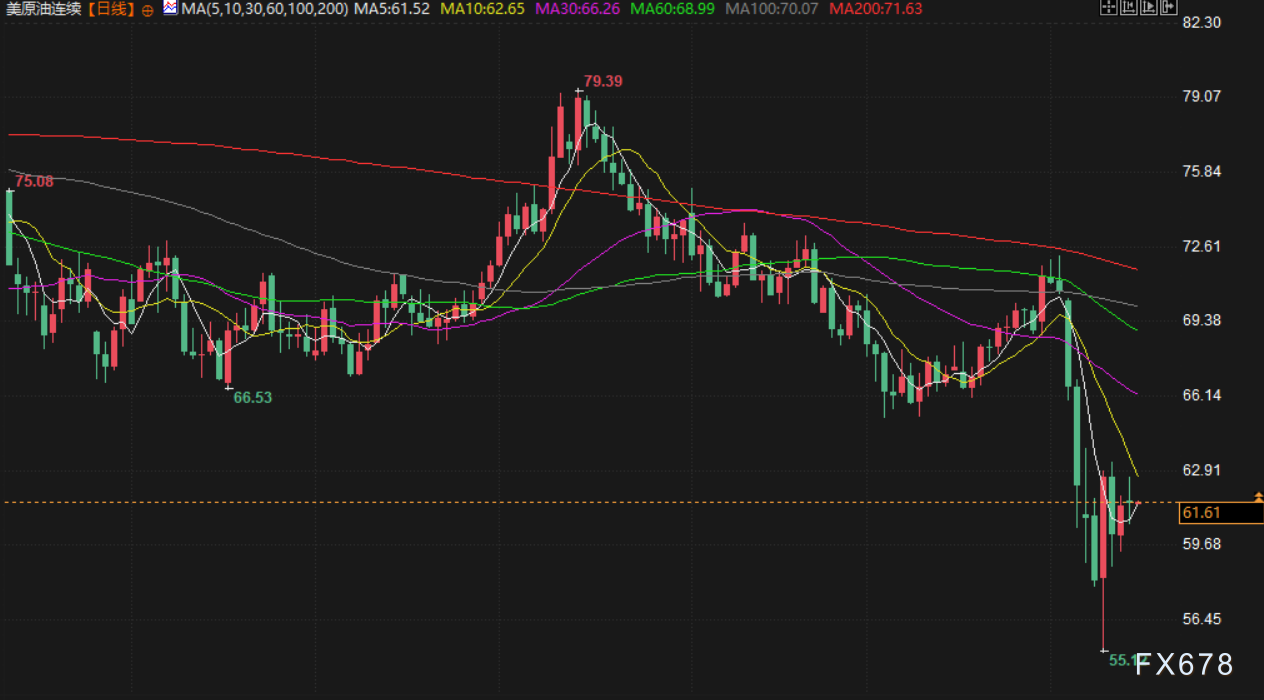
Task: Click the export/pop-out chart icon
Action: [1169, 8]
